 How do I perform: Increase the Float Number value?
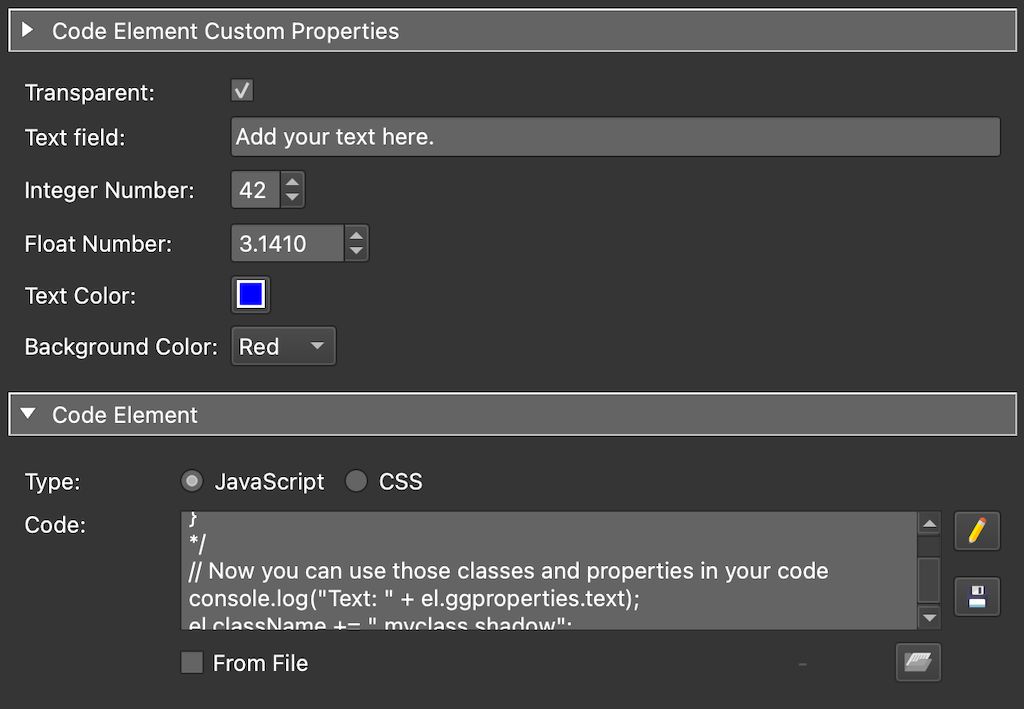tap(356, 236)
